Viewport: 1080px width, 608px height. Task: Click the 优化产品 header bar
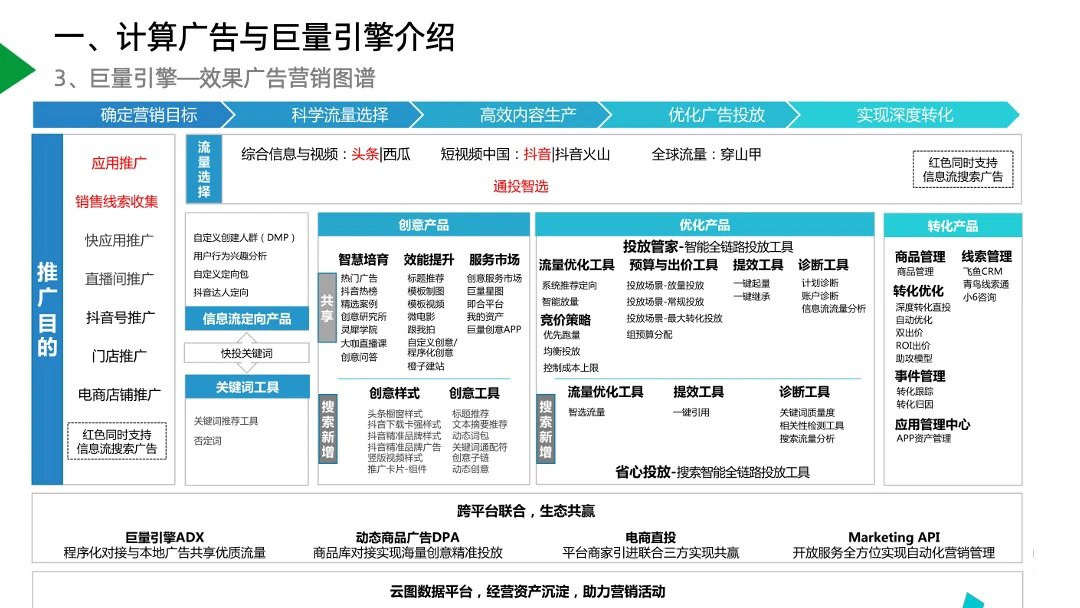click(704, 225)
